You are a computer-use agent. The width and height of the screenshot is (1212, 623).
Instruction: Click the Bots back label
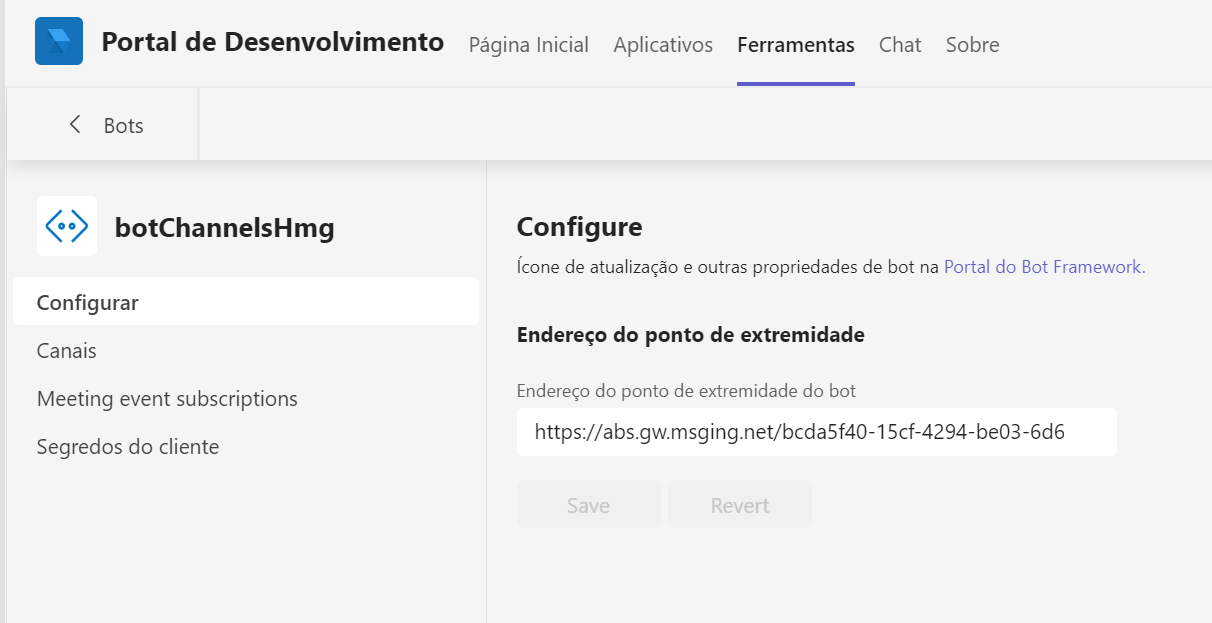(x=123, y=126)
